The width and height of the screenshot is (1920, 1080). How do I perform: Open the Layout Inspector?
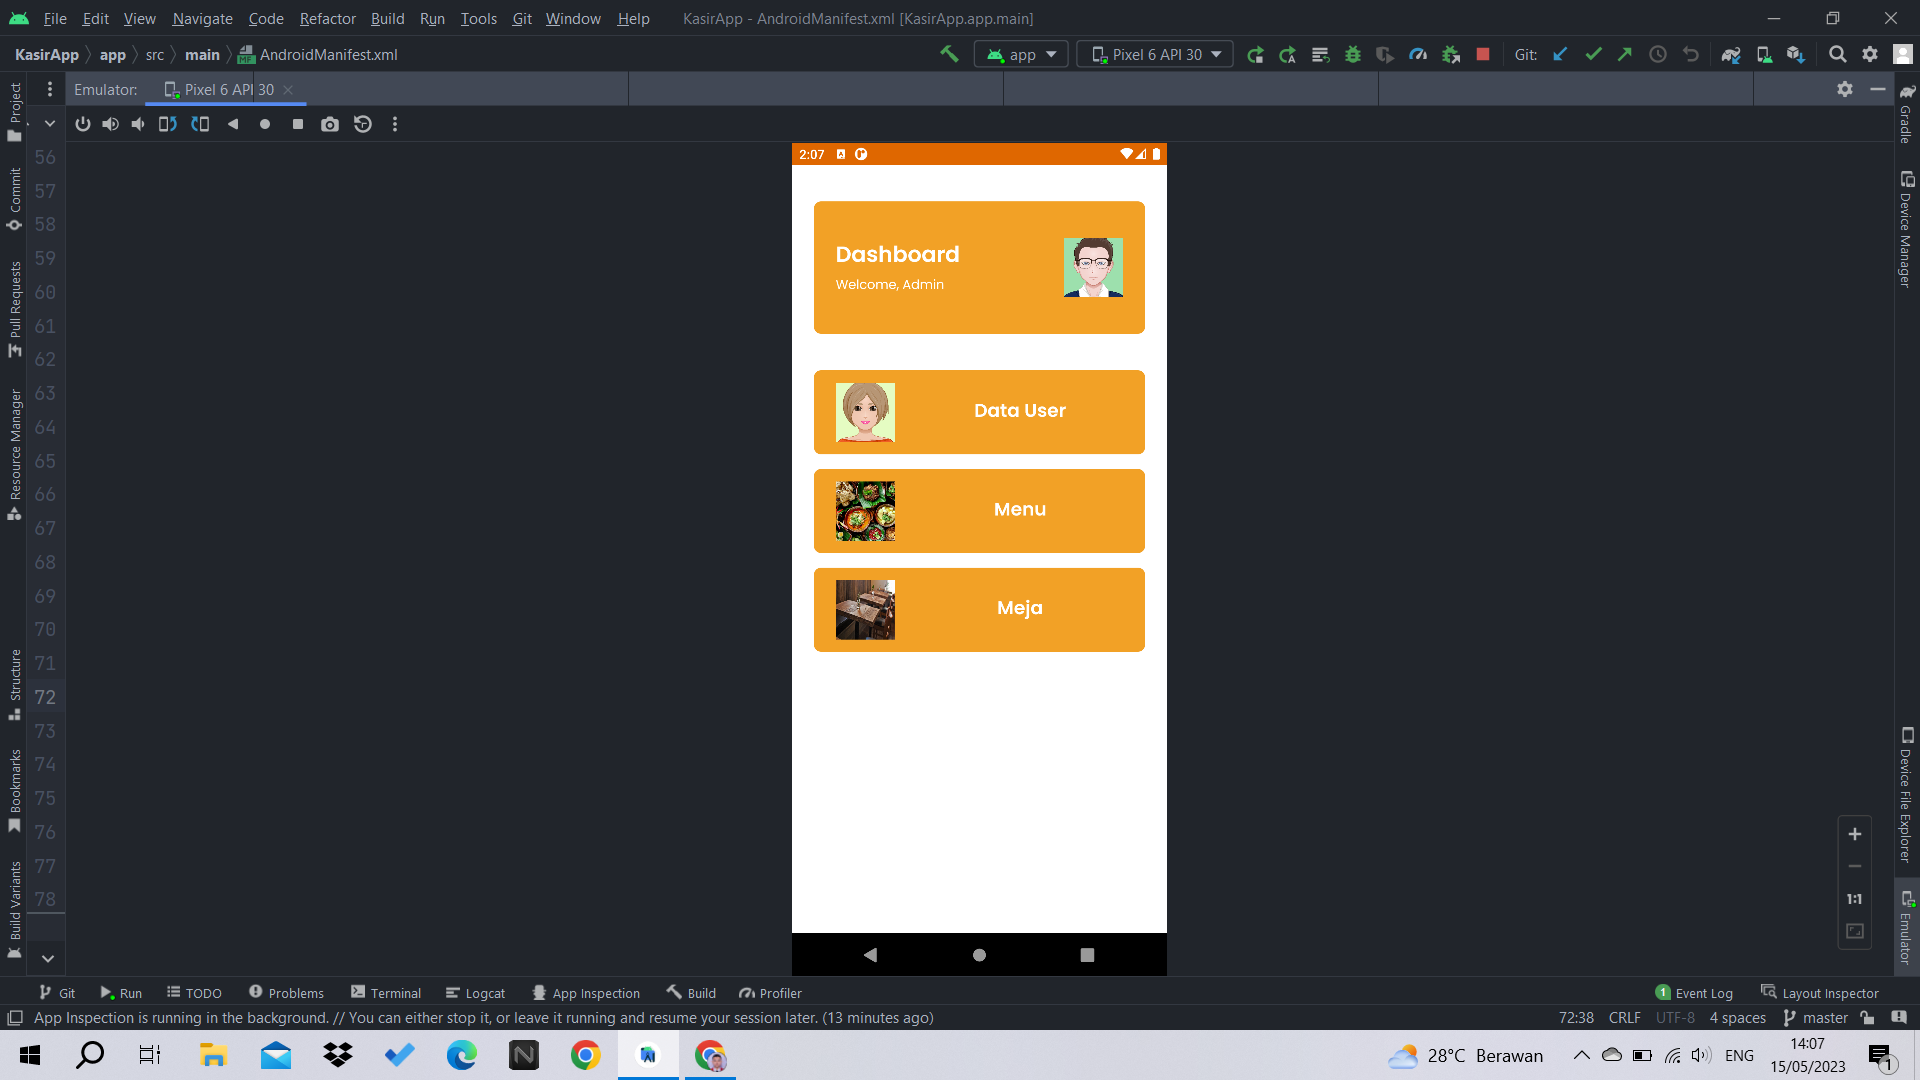point(1830,992)
